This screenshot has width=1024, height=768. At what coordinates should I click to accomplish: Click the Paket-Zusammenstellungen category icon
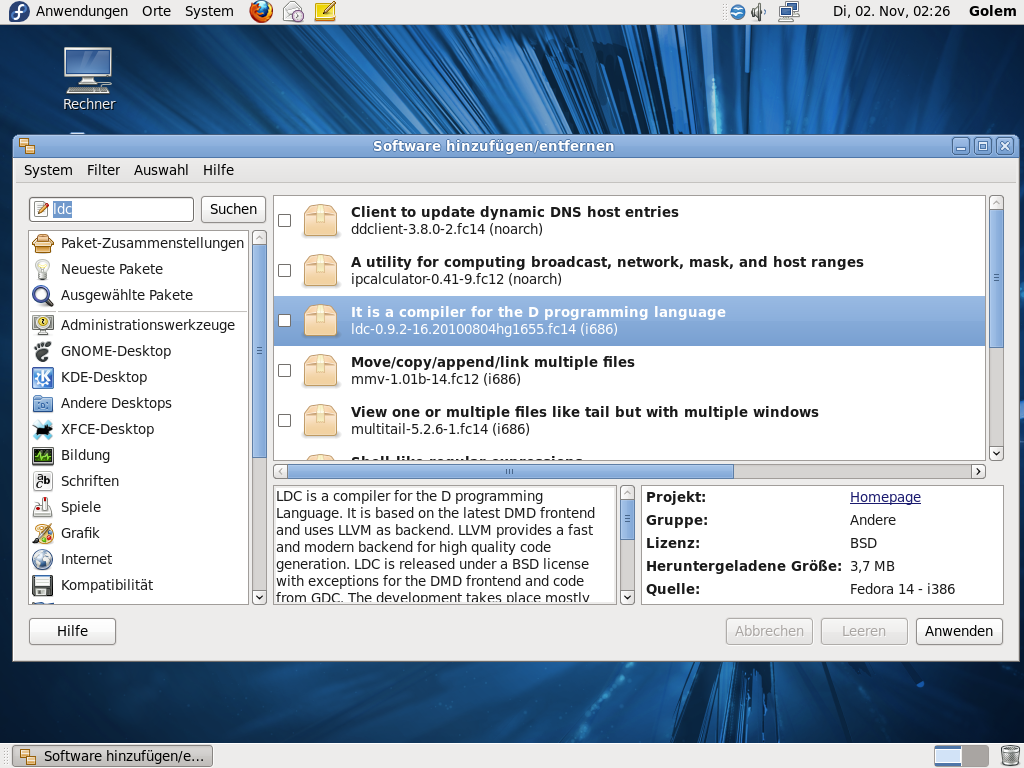click(x=43, y=243)
